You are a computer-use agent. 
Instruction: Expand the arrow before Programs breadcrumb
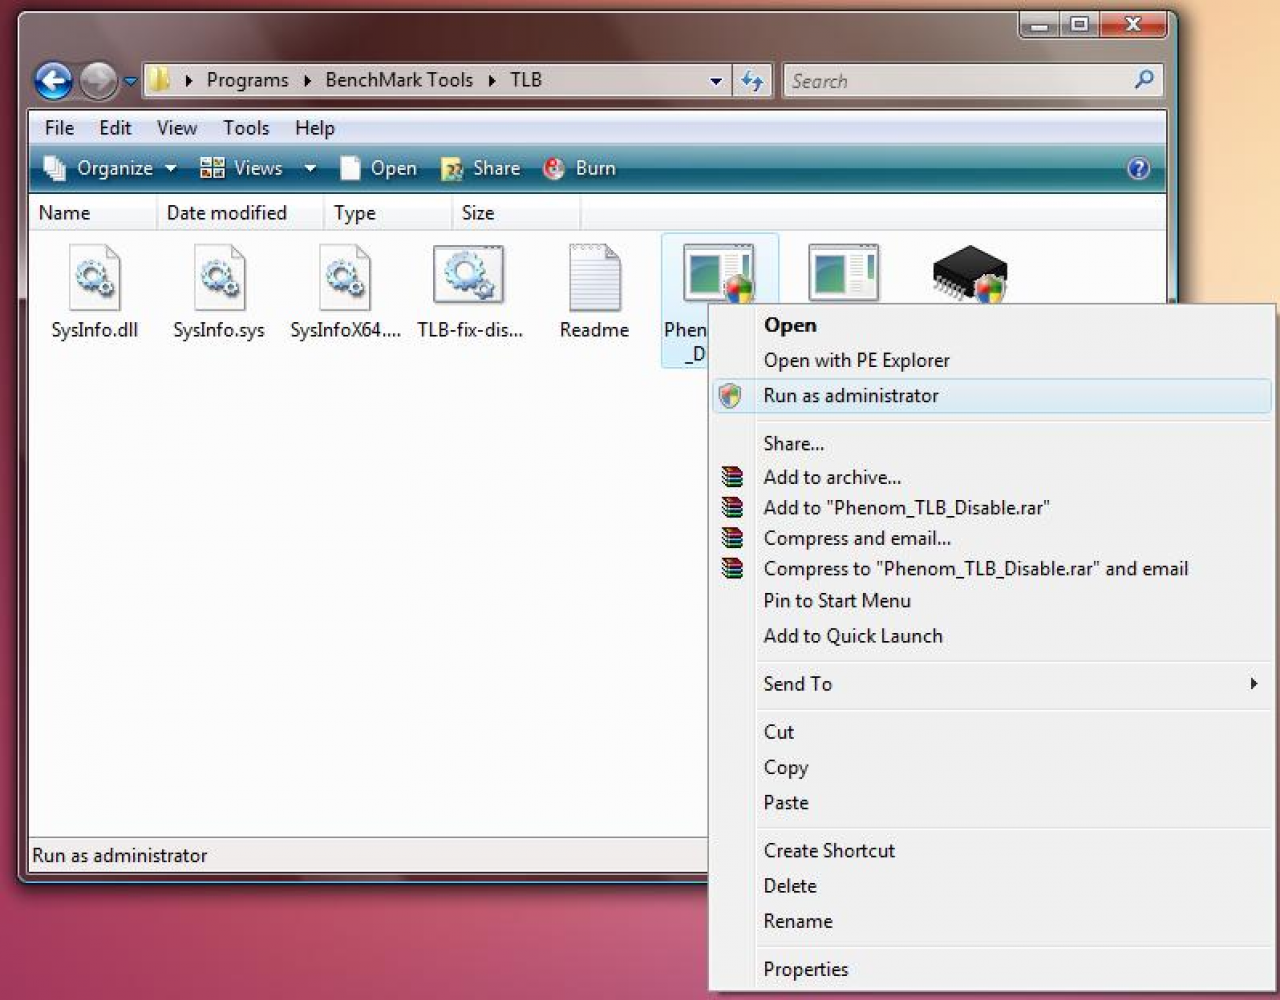pyautogui.click(x=188, y=81)
